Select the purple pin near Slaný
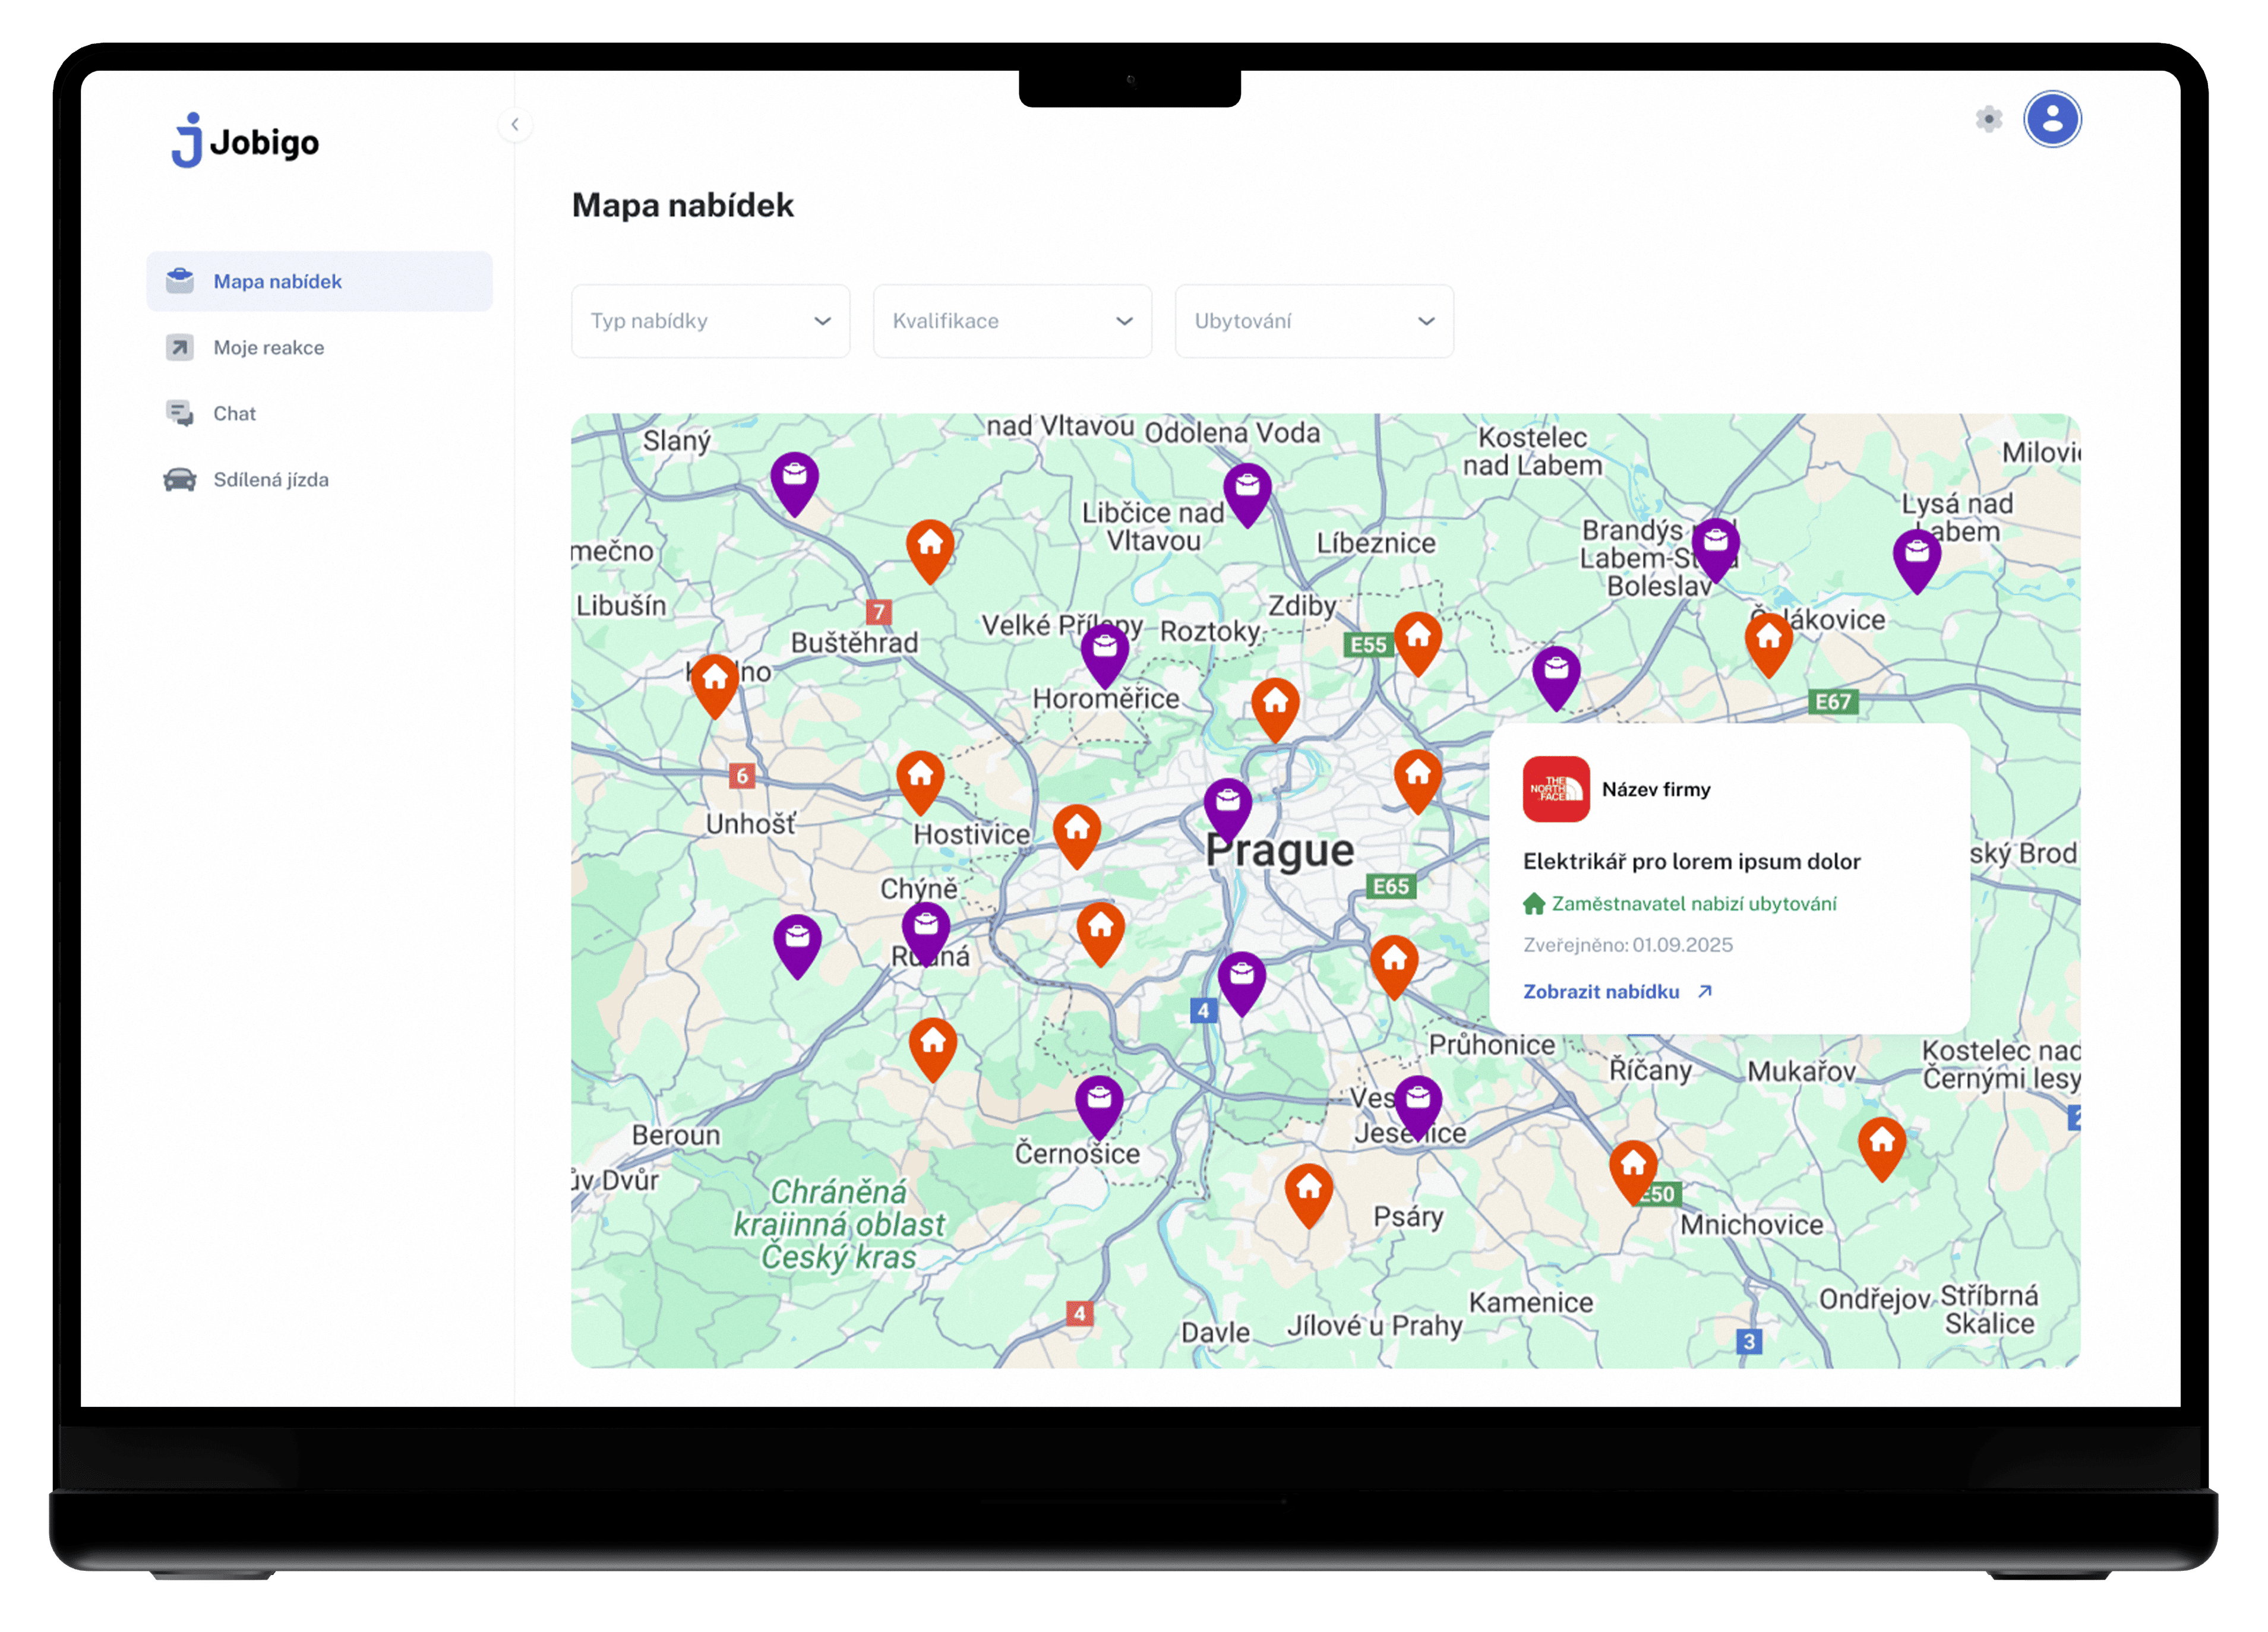The height and width of the screenshot is (1632, 2268). point(795,482)
